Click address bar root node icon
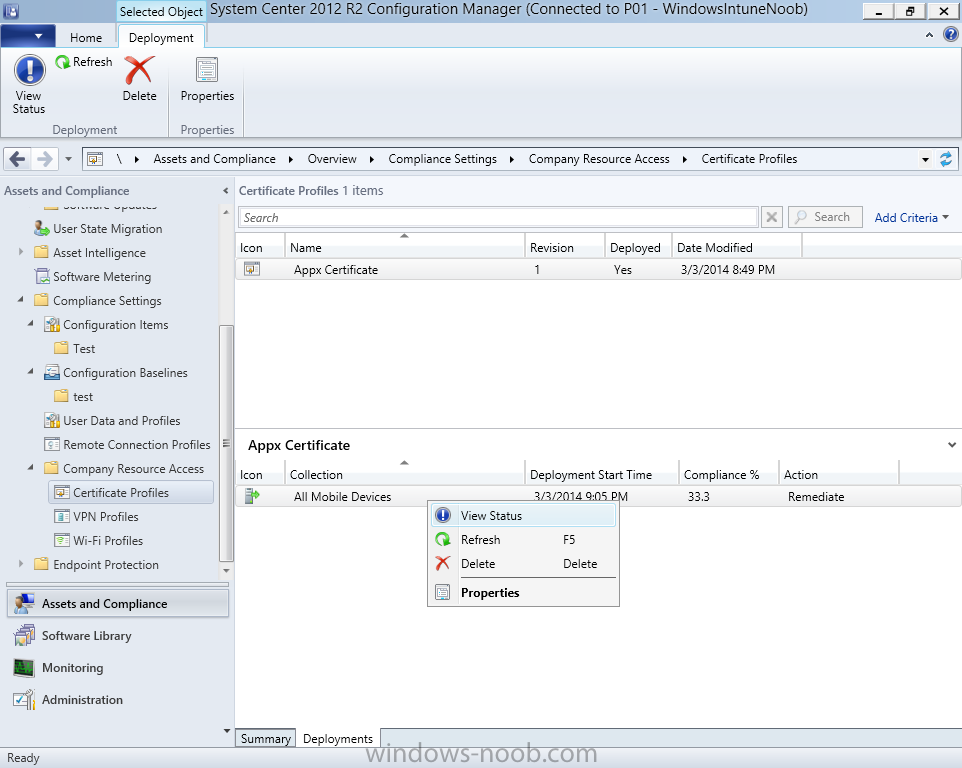Screen dimensions: 962x768 coord(95,159)
